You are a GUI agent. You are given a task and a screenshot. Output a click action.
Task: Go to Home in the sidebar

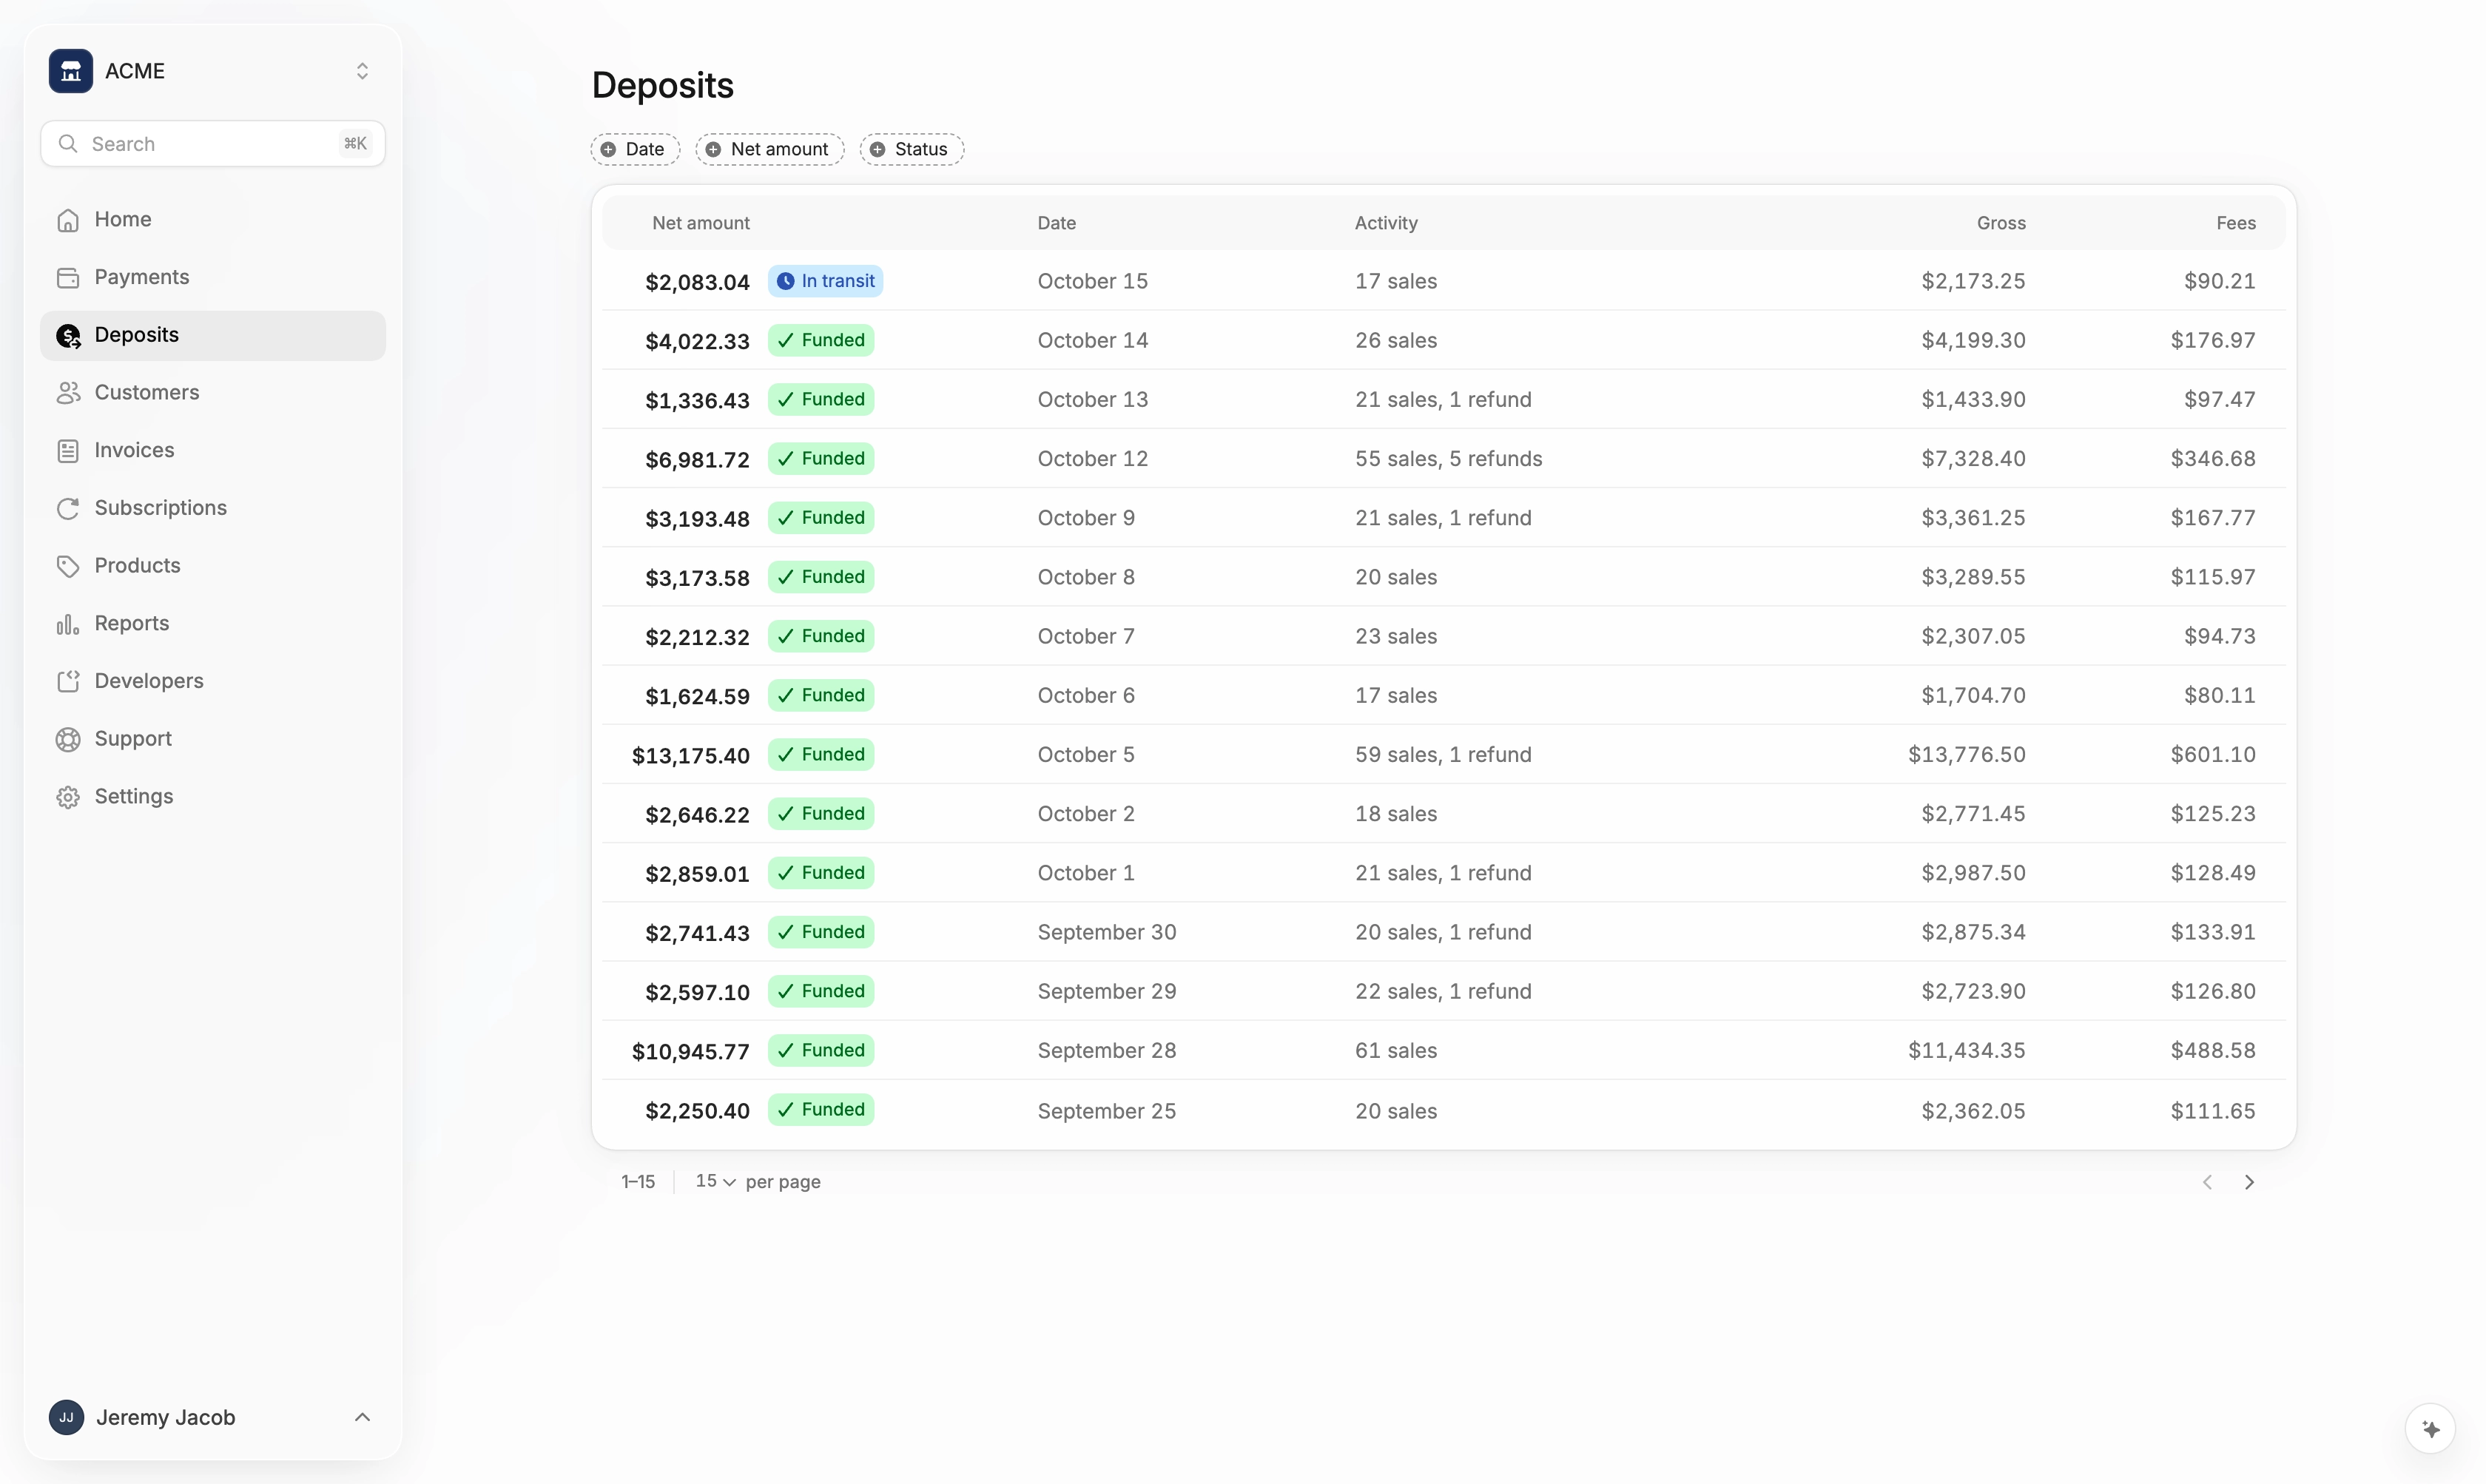click(213, 220)
